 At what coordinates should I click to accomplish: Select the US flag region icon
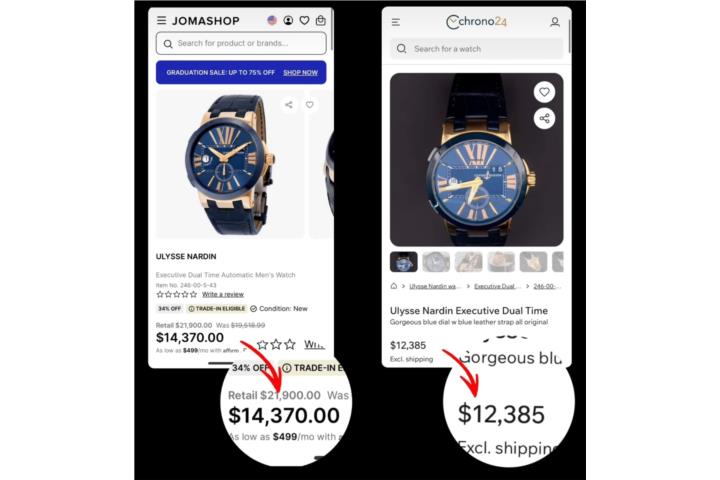(272, 21)
